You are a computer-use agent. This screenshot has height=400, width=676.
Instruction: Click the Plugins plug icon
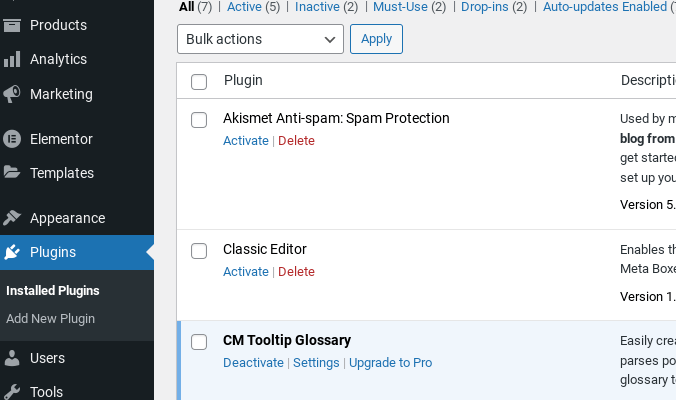tap(12, 252)
